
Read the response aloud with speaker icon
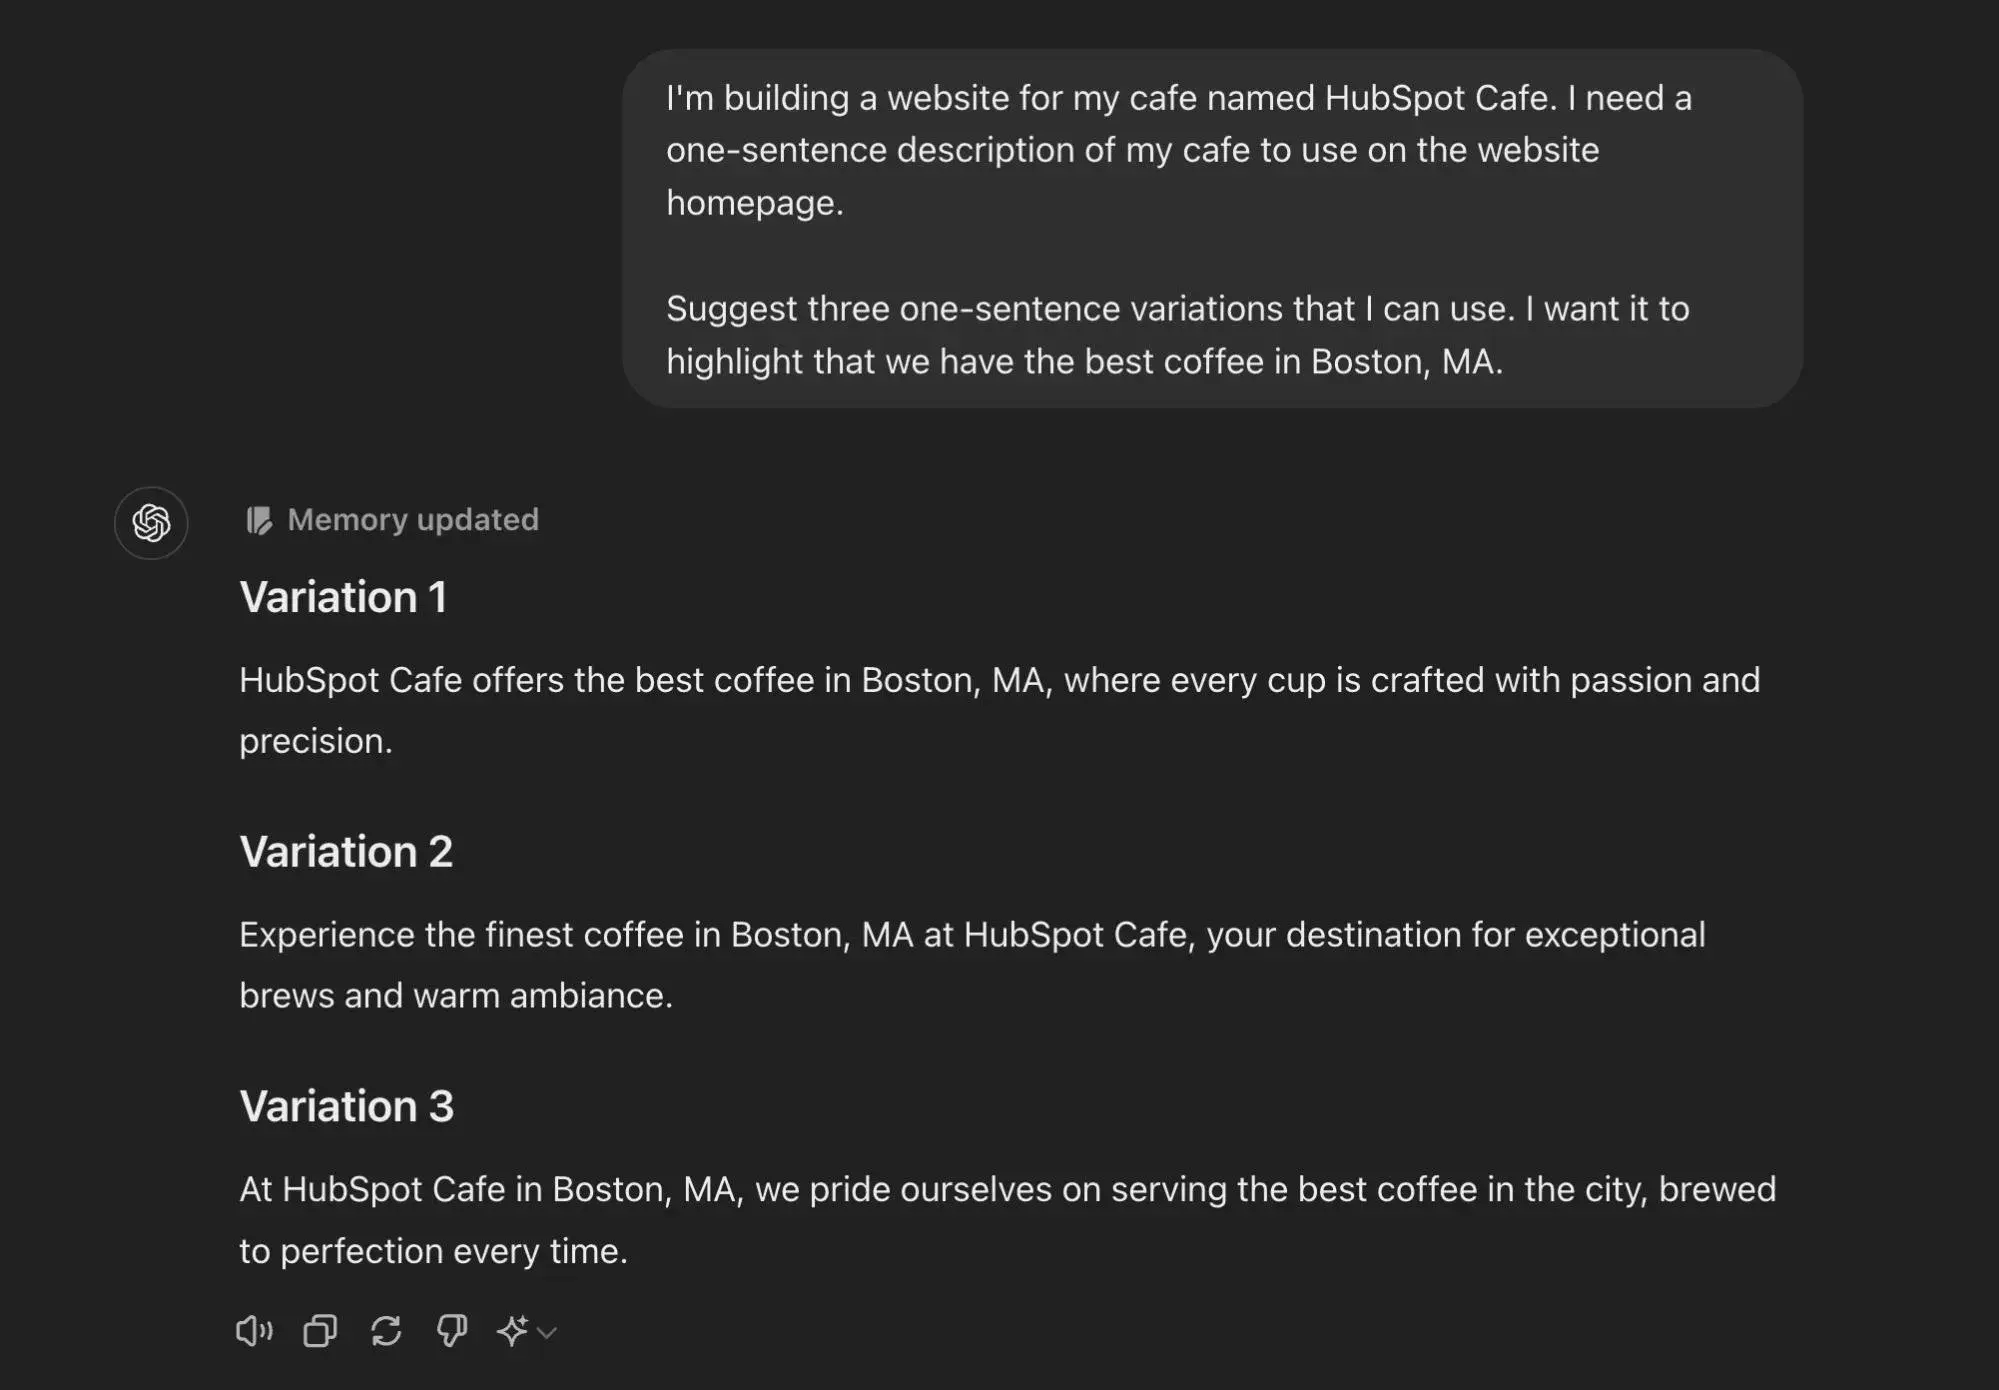point(254,1331)
